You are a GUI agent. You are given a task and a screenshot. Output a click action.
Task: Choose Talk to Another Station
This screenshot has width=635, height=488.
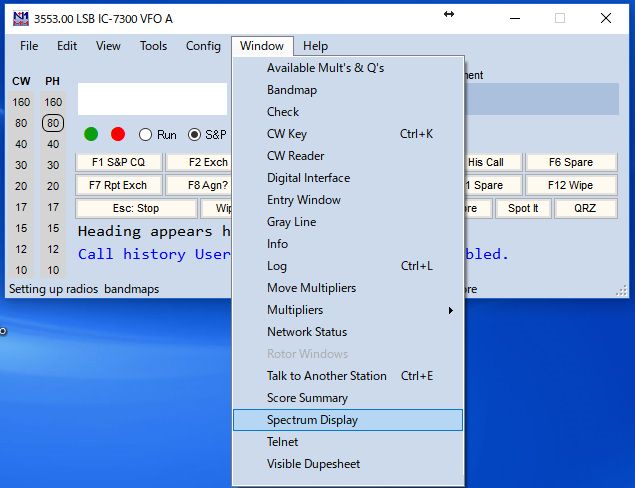pyautogui.click(x=348, y=376)
